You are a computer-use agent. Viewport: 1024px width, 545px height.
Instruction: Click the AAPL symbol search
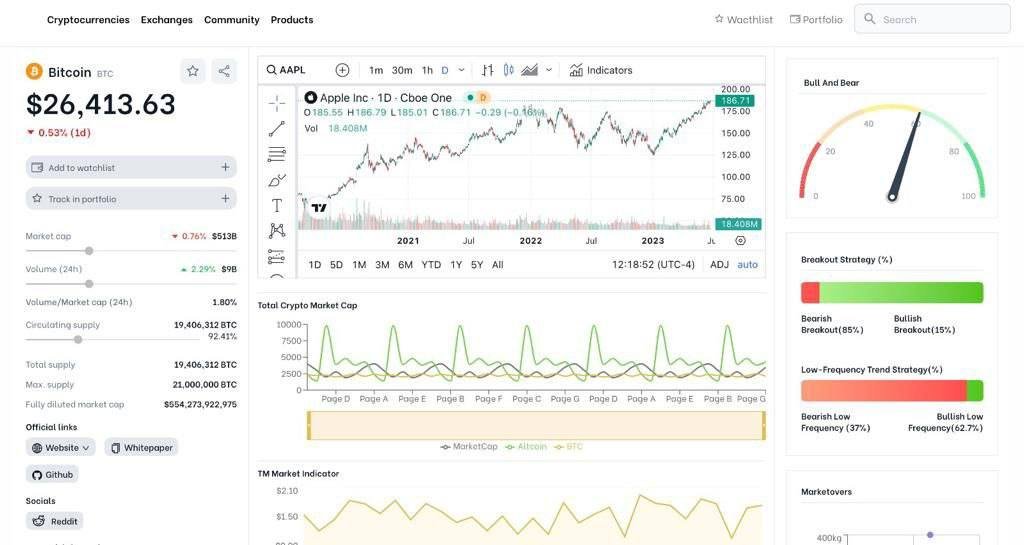(286, 70)
